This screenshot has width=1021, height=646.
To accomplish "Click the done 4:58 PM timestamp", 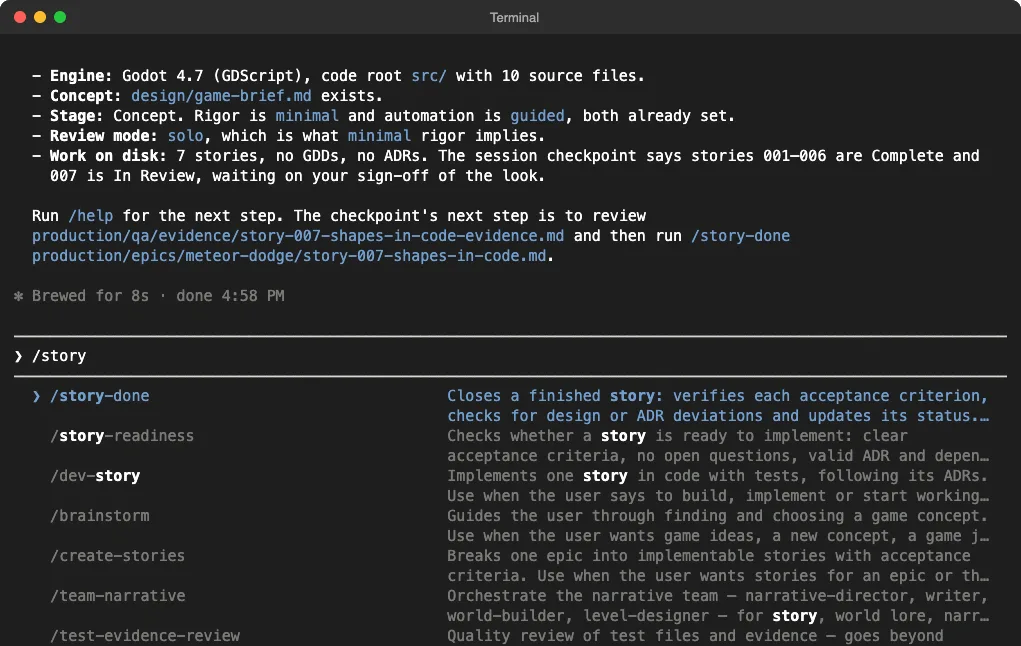I will click(x=231, y=296).
